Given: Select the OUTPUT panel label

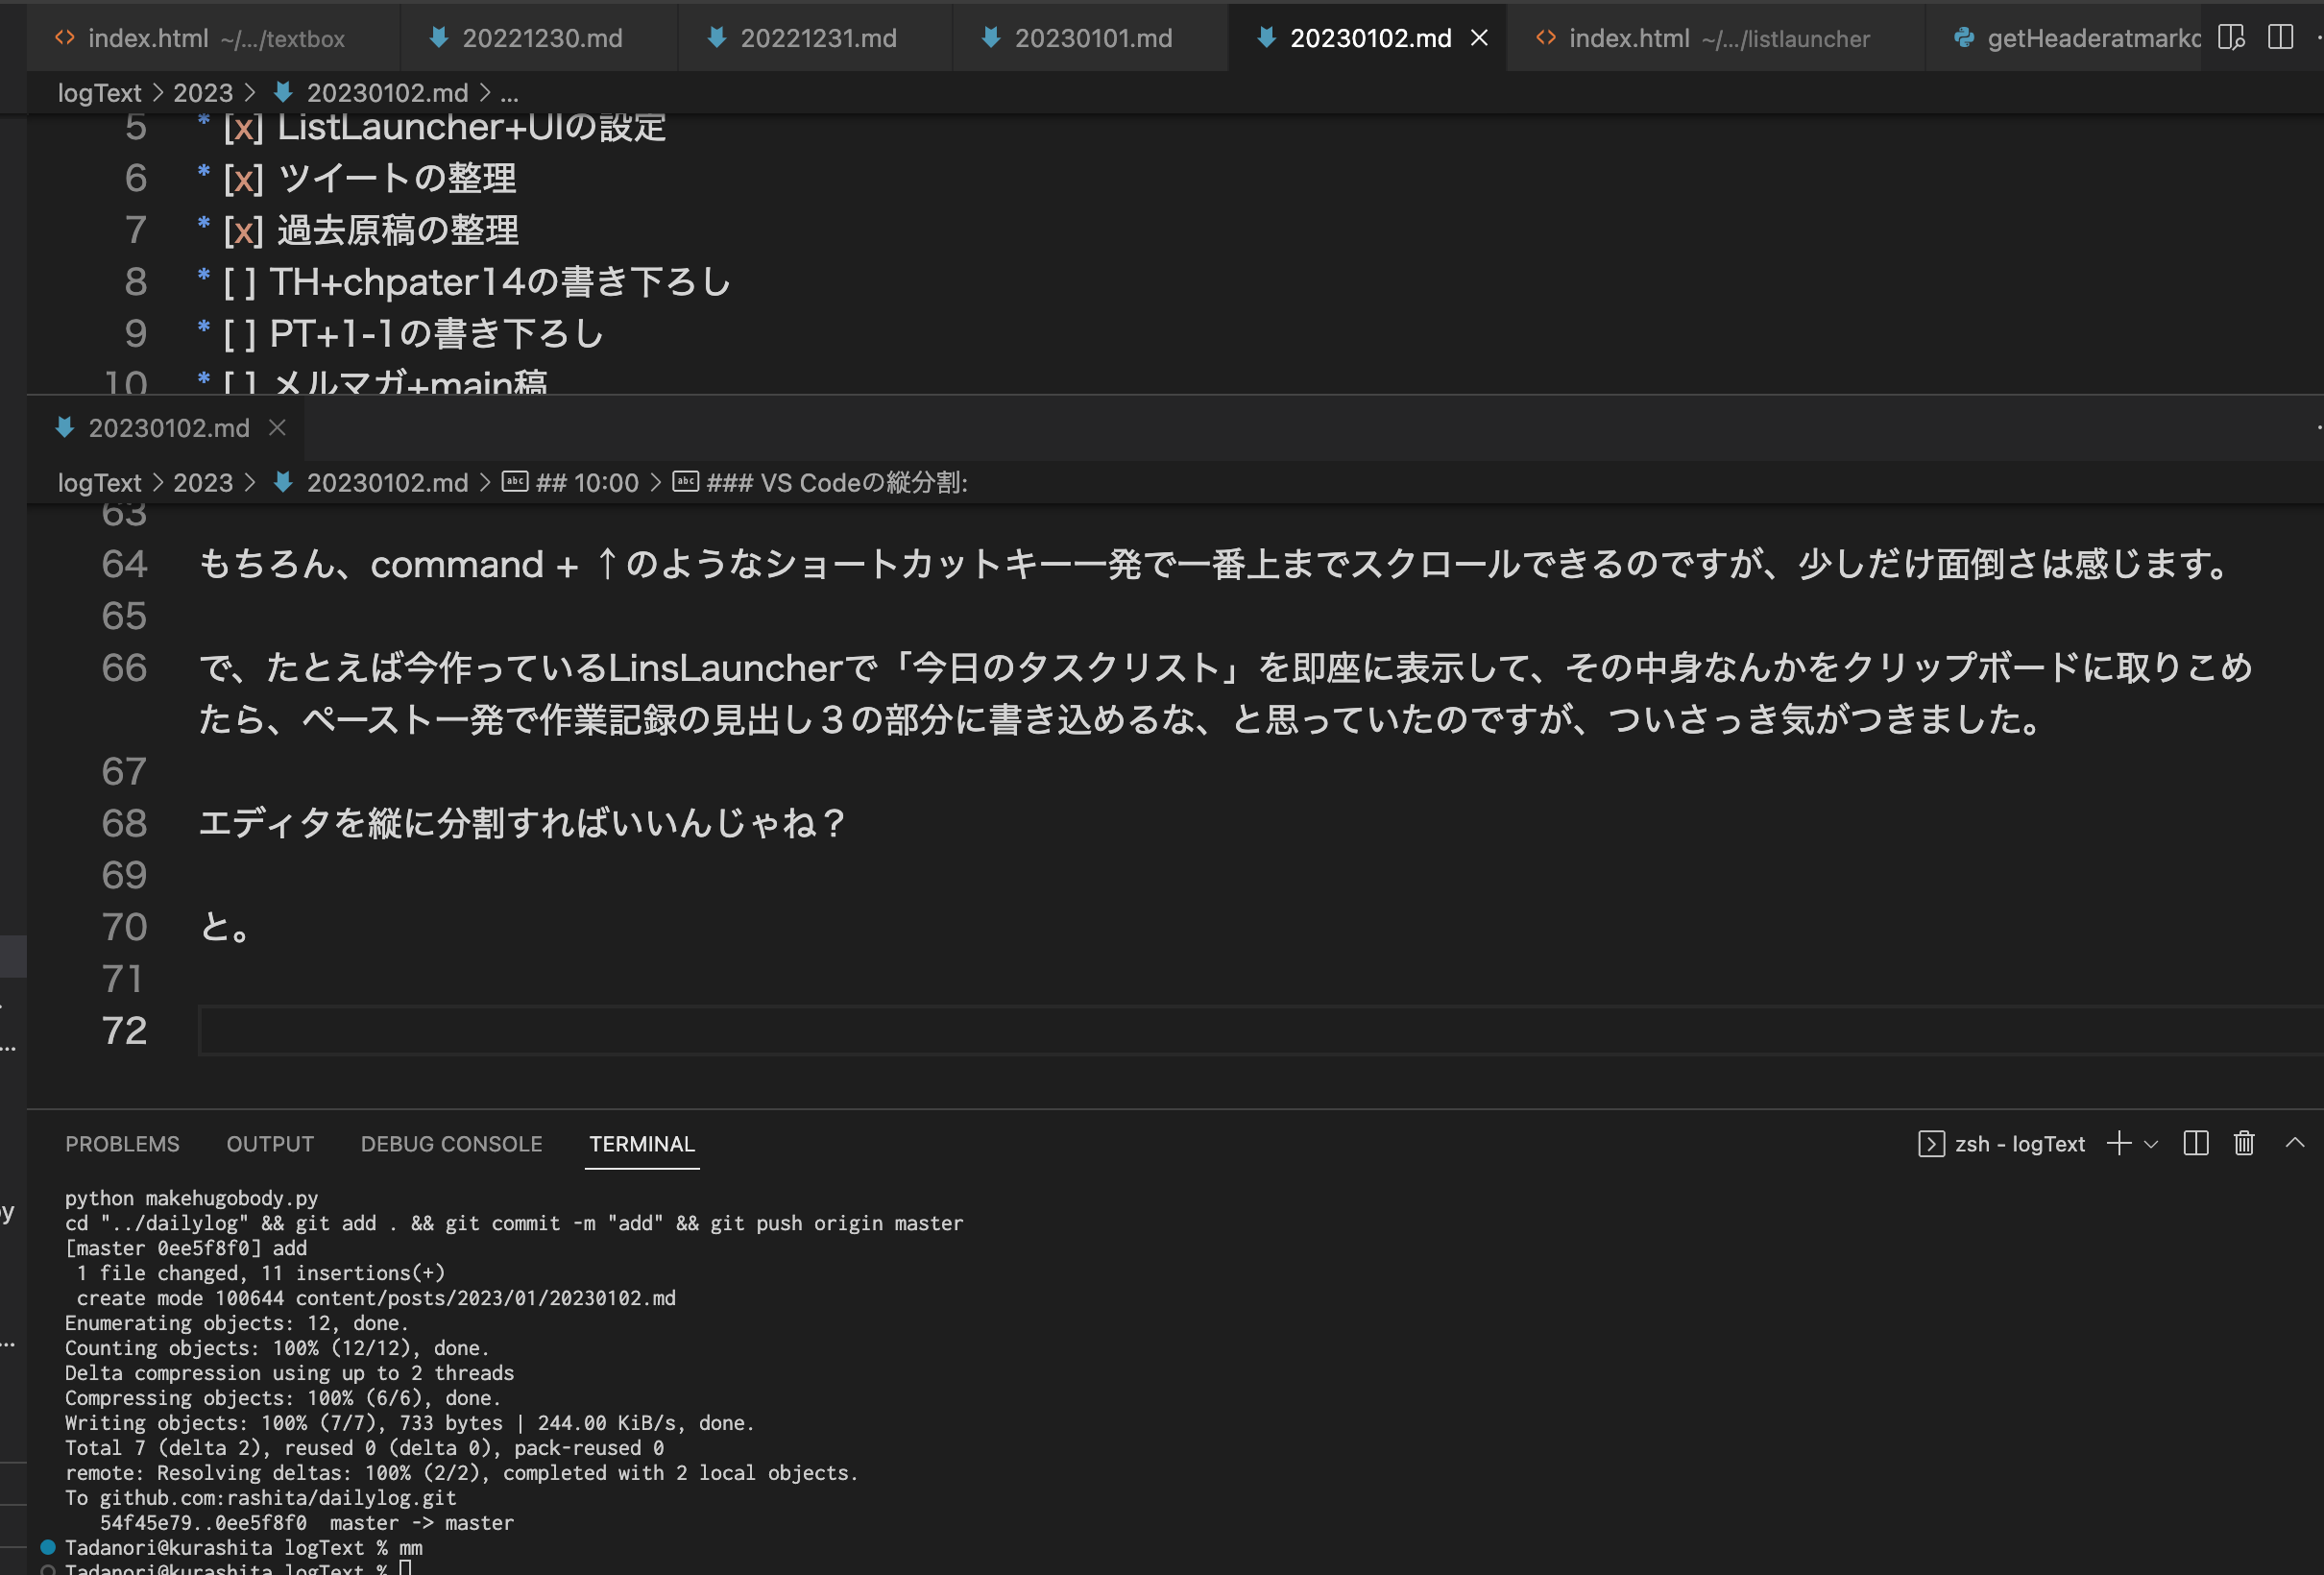Looking at the screenshot, I should (269, 1143).
